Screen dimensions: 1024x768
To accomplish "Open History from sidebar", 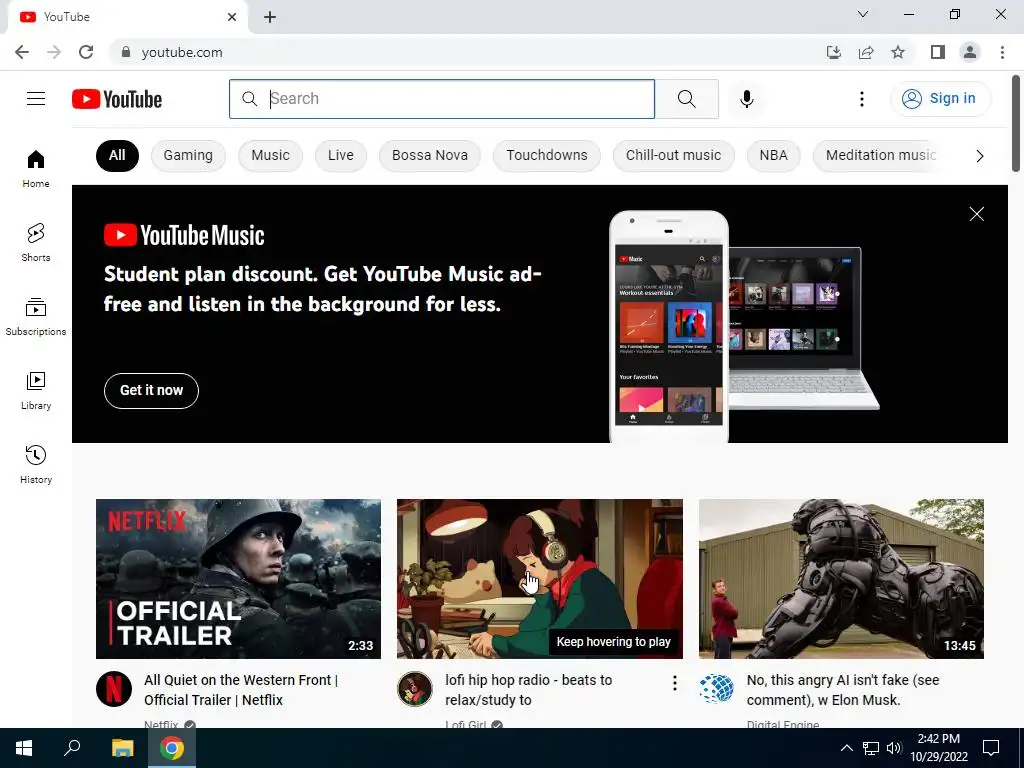I will coord(36,464).
